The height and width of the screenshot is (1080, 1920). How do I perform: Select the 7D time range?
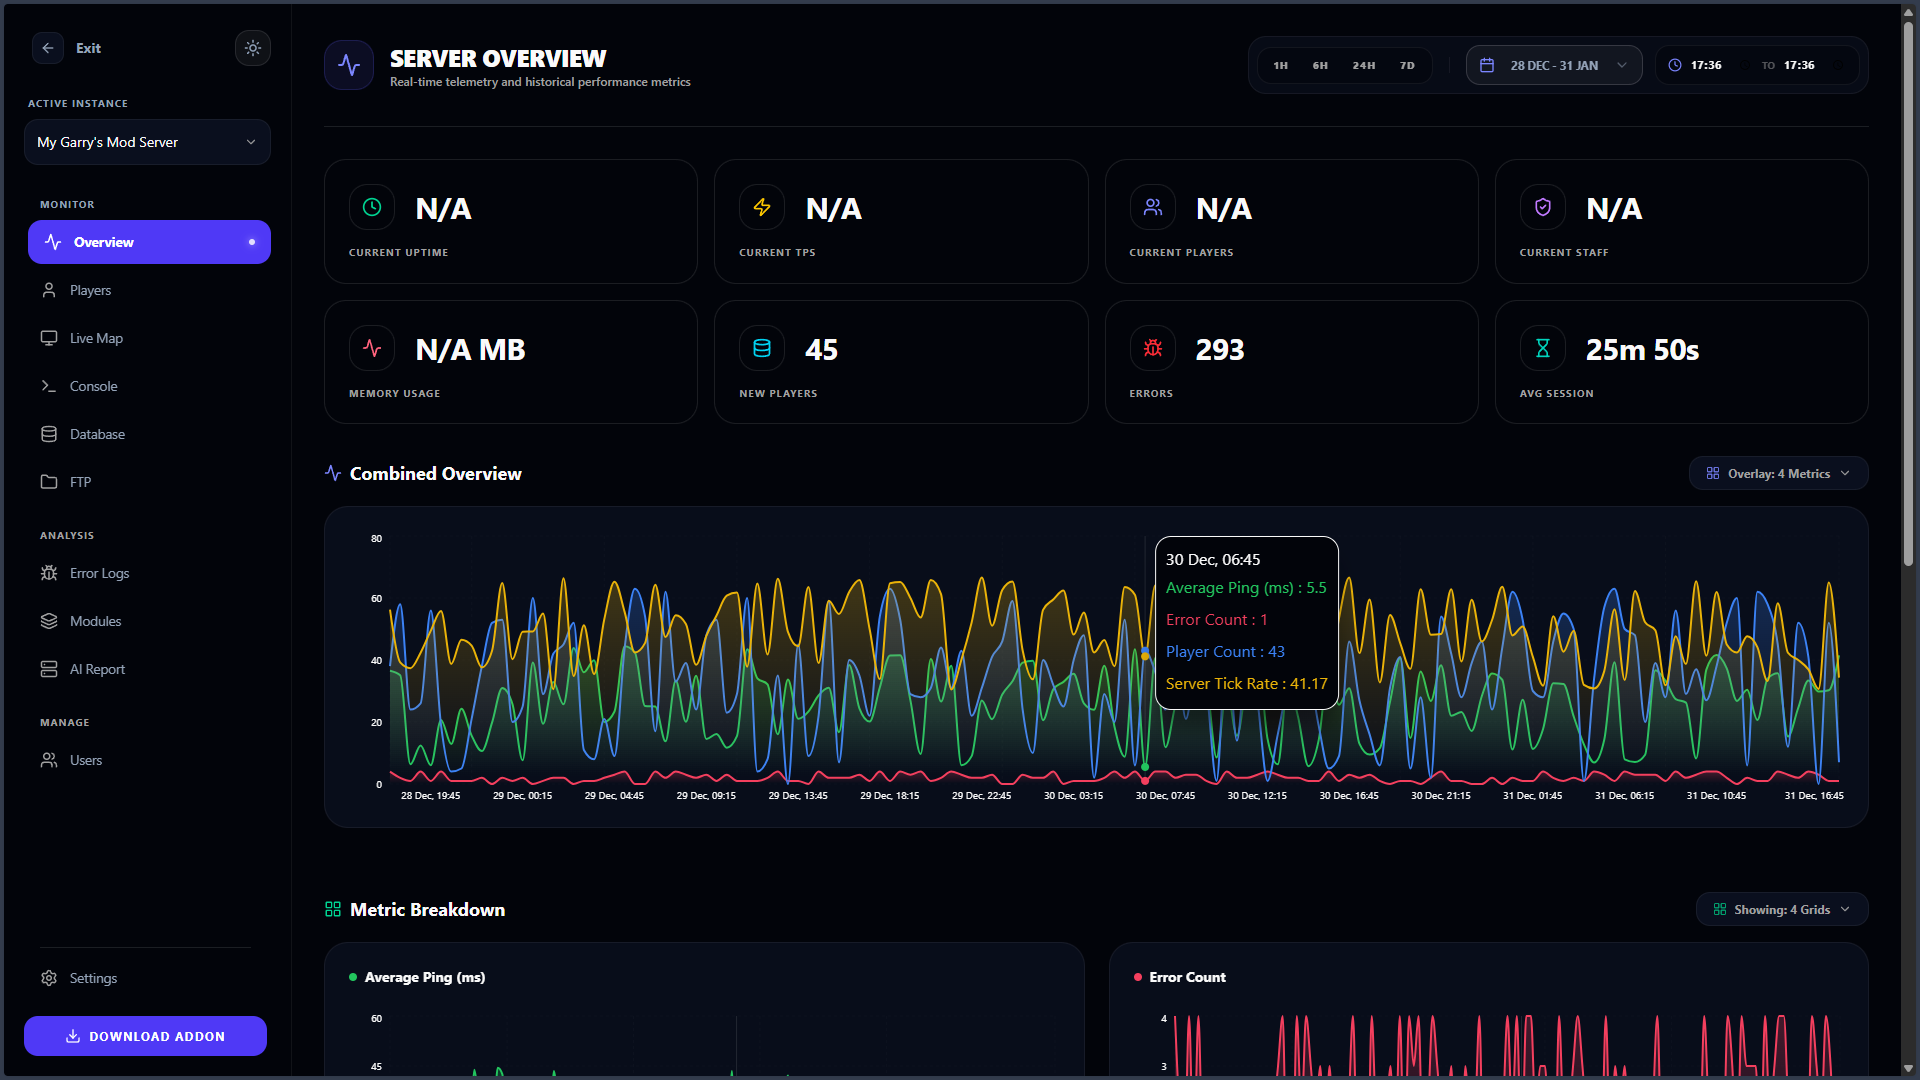click(x=1407, y=65)
